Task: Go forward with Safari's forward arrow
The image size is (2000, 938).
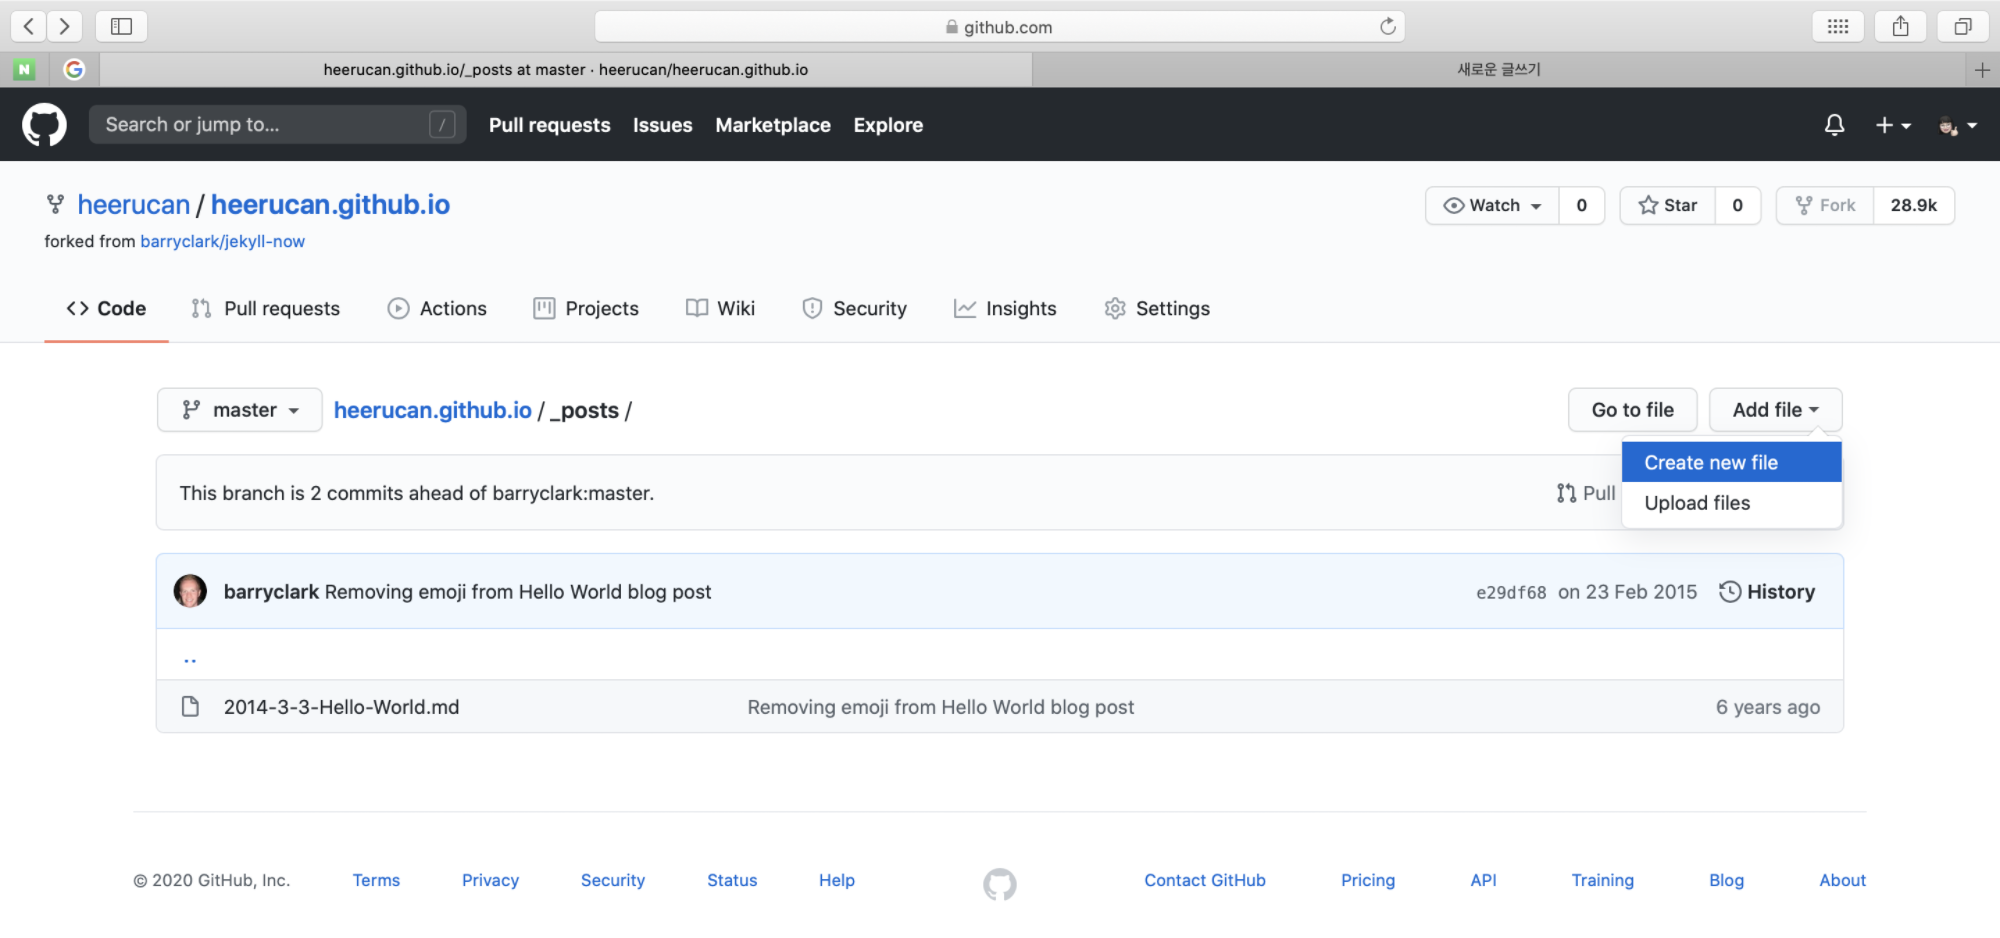Action: [64, 26]
